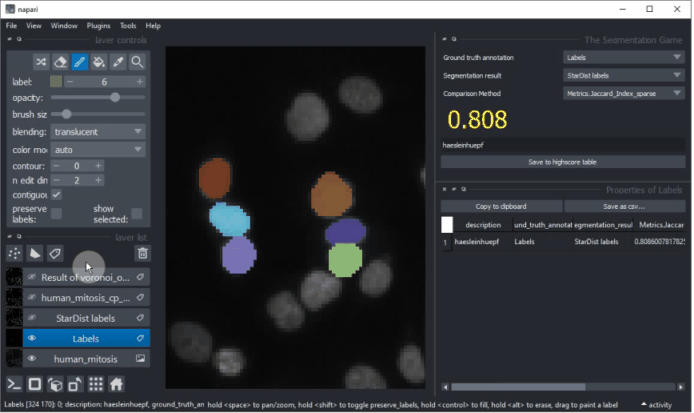Screen dimensions: 694x413
Task: Select the shuffle colors tool
Action: pos(41,62)
